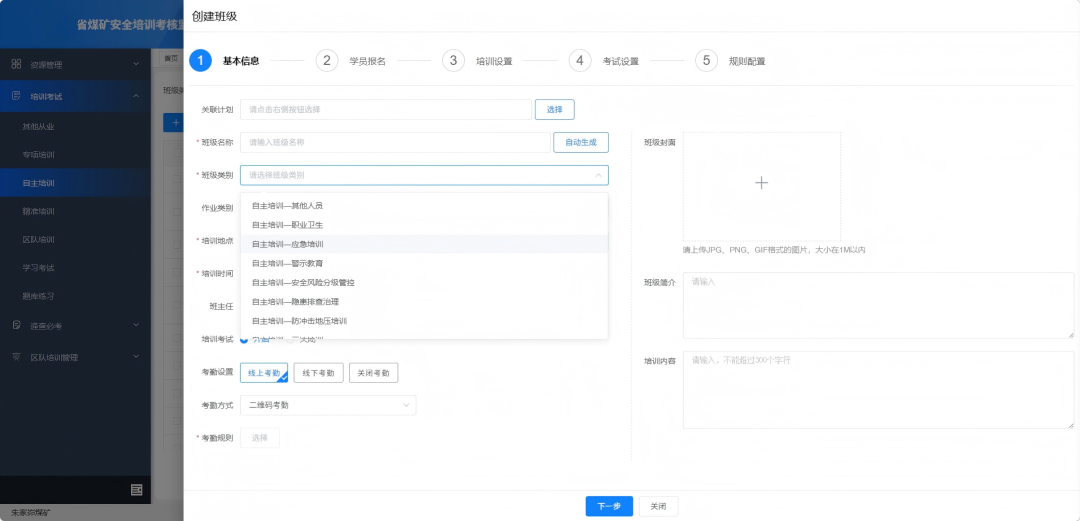Click step 5 circle 规则配置
This screenshot has height=521, width=1080.
[x=706, y=61]
